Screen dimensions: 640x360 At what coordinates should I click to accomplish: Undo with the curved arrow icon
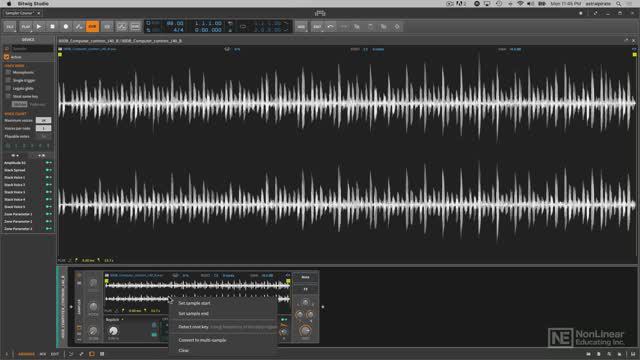tap(331, 27)
